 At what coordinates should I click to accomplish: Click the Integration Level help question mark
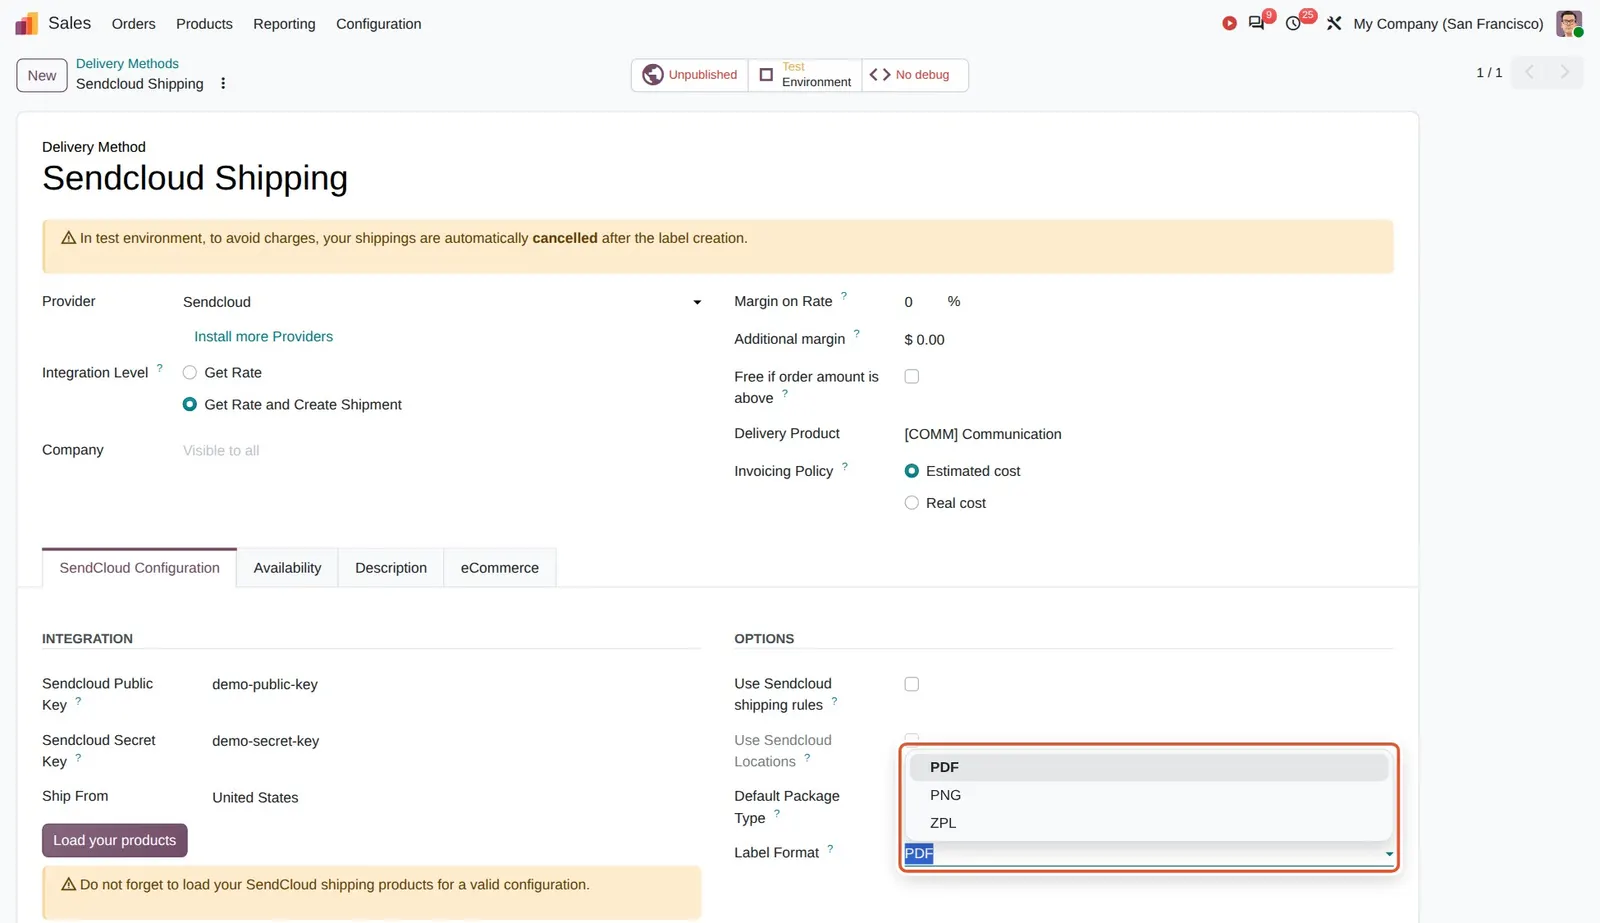click(160, 368)
